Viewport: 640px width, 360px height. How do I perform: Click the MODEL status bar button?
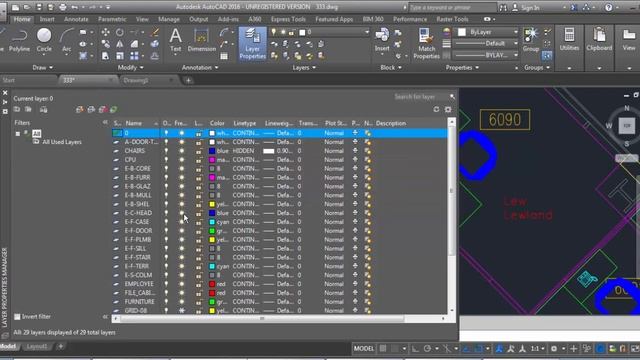[x=363, y=349]
